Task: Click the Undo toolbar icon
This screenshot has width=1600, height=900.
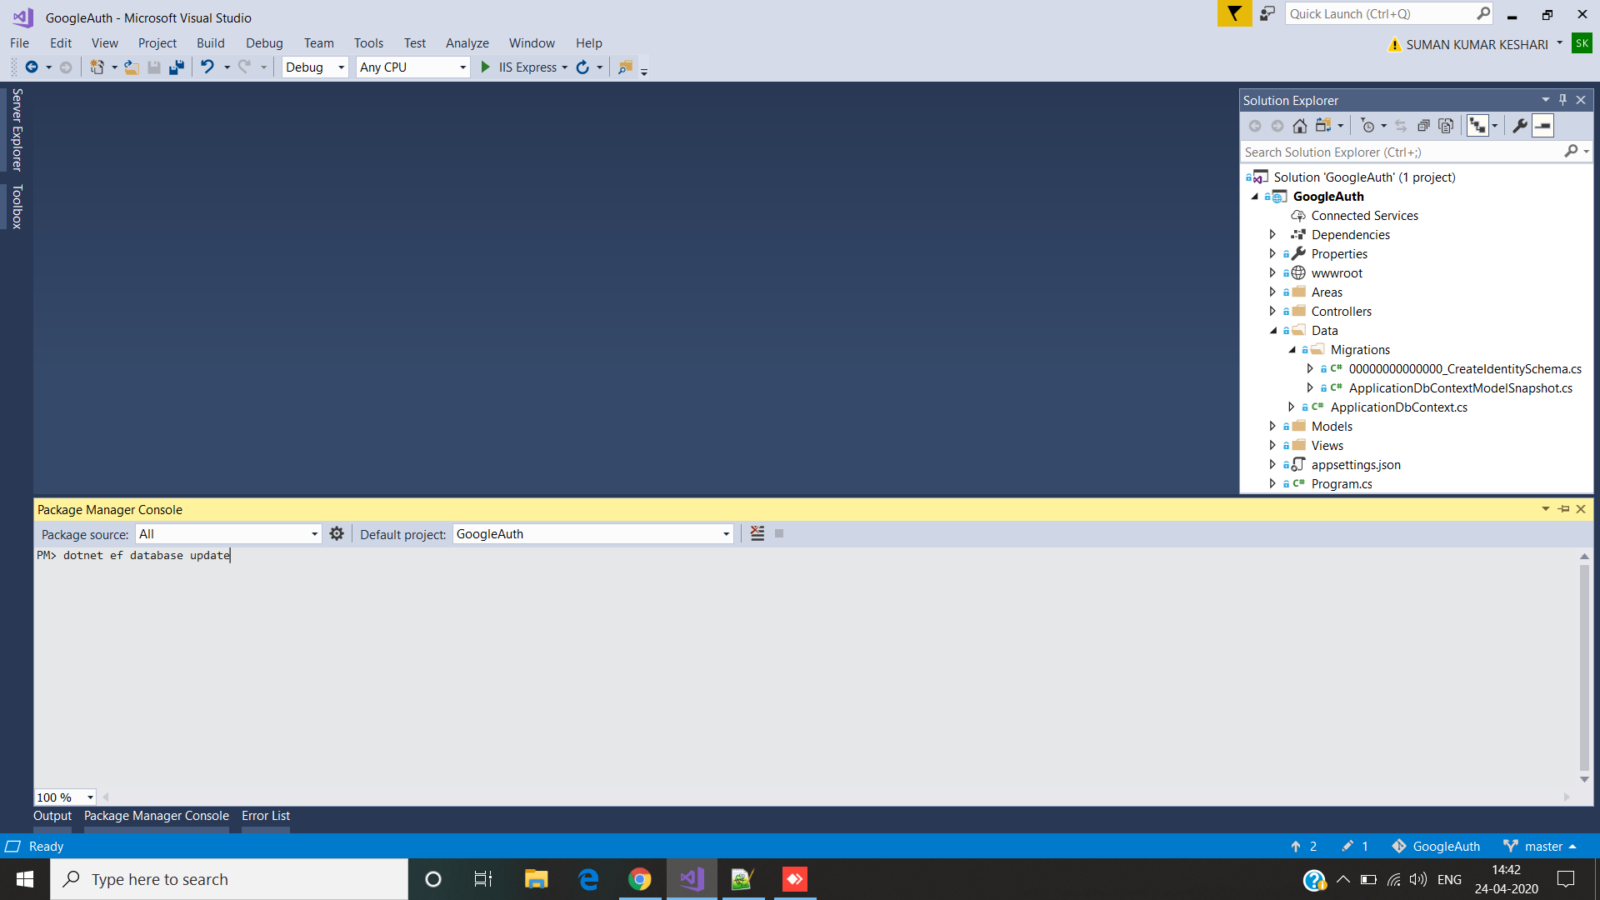Action: pos(207,67)
